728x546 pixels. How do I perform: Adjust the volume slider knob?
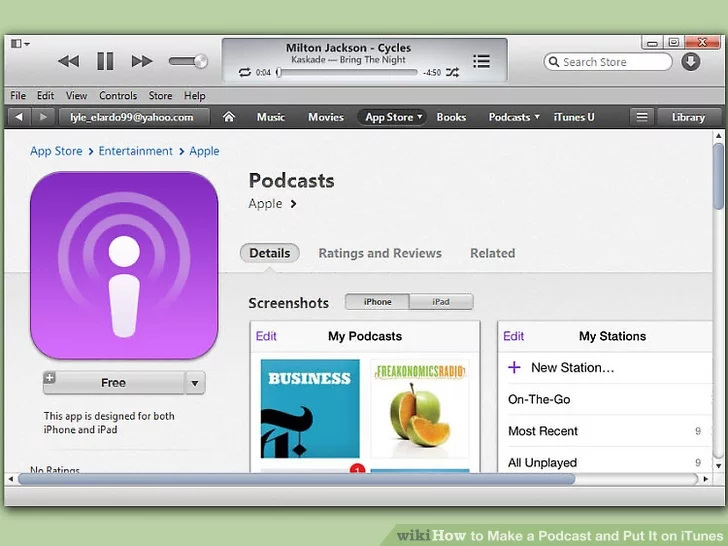(201, 61)
